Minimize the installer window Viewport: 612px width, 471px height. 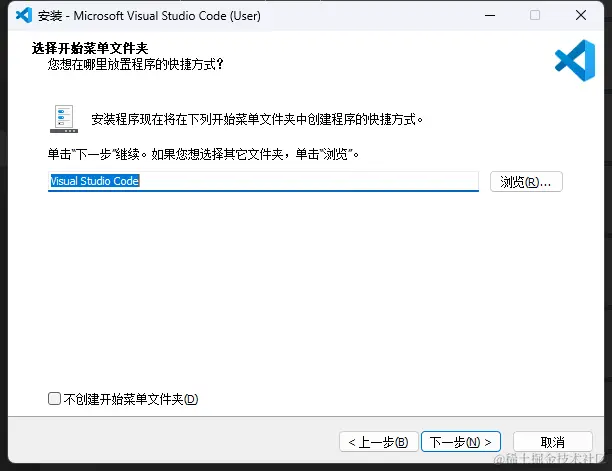click(x=490, y=15)
